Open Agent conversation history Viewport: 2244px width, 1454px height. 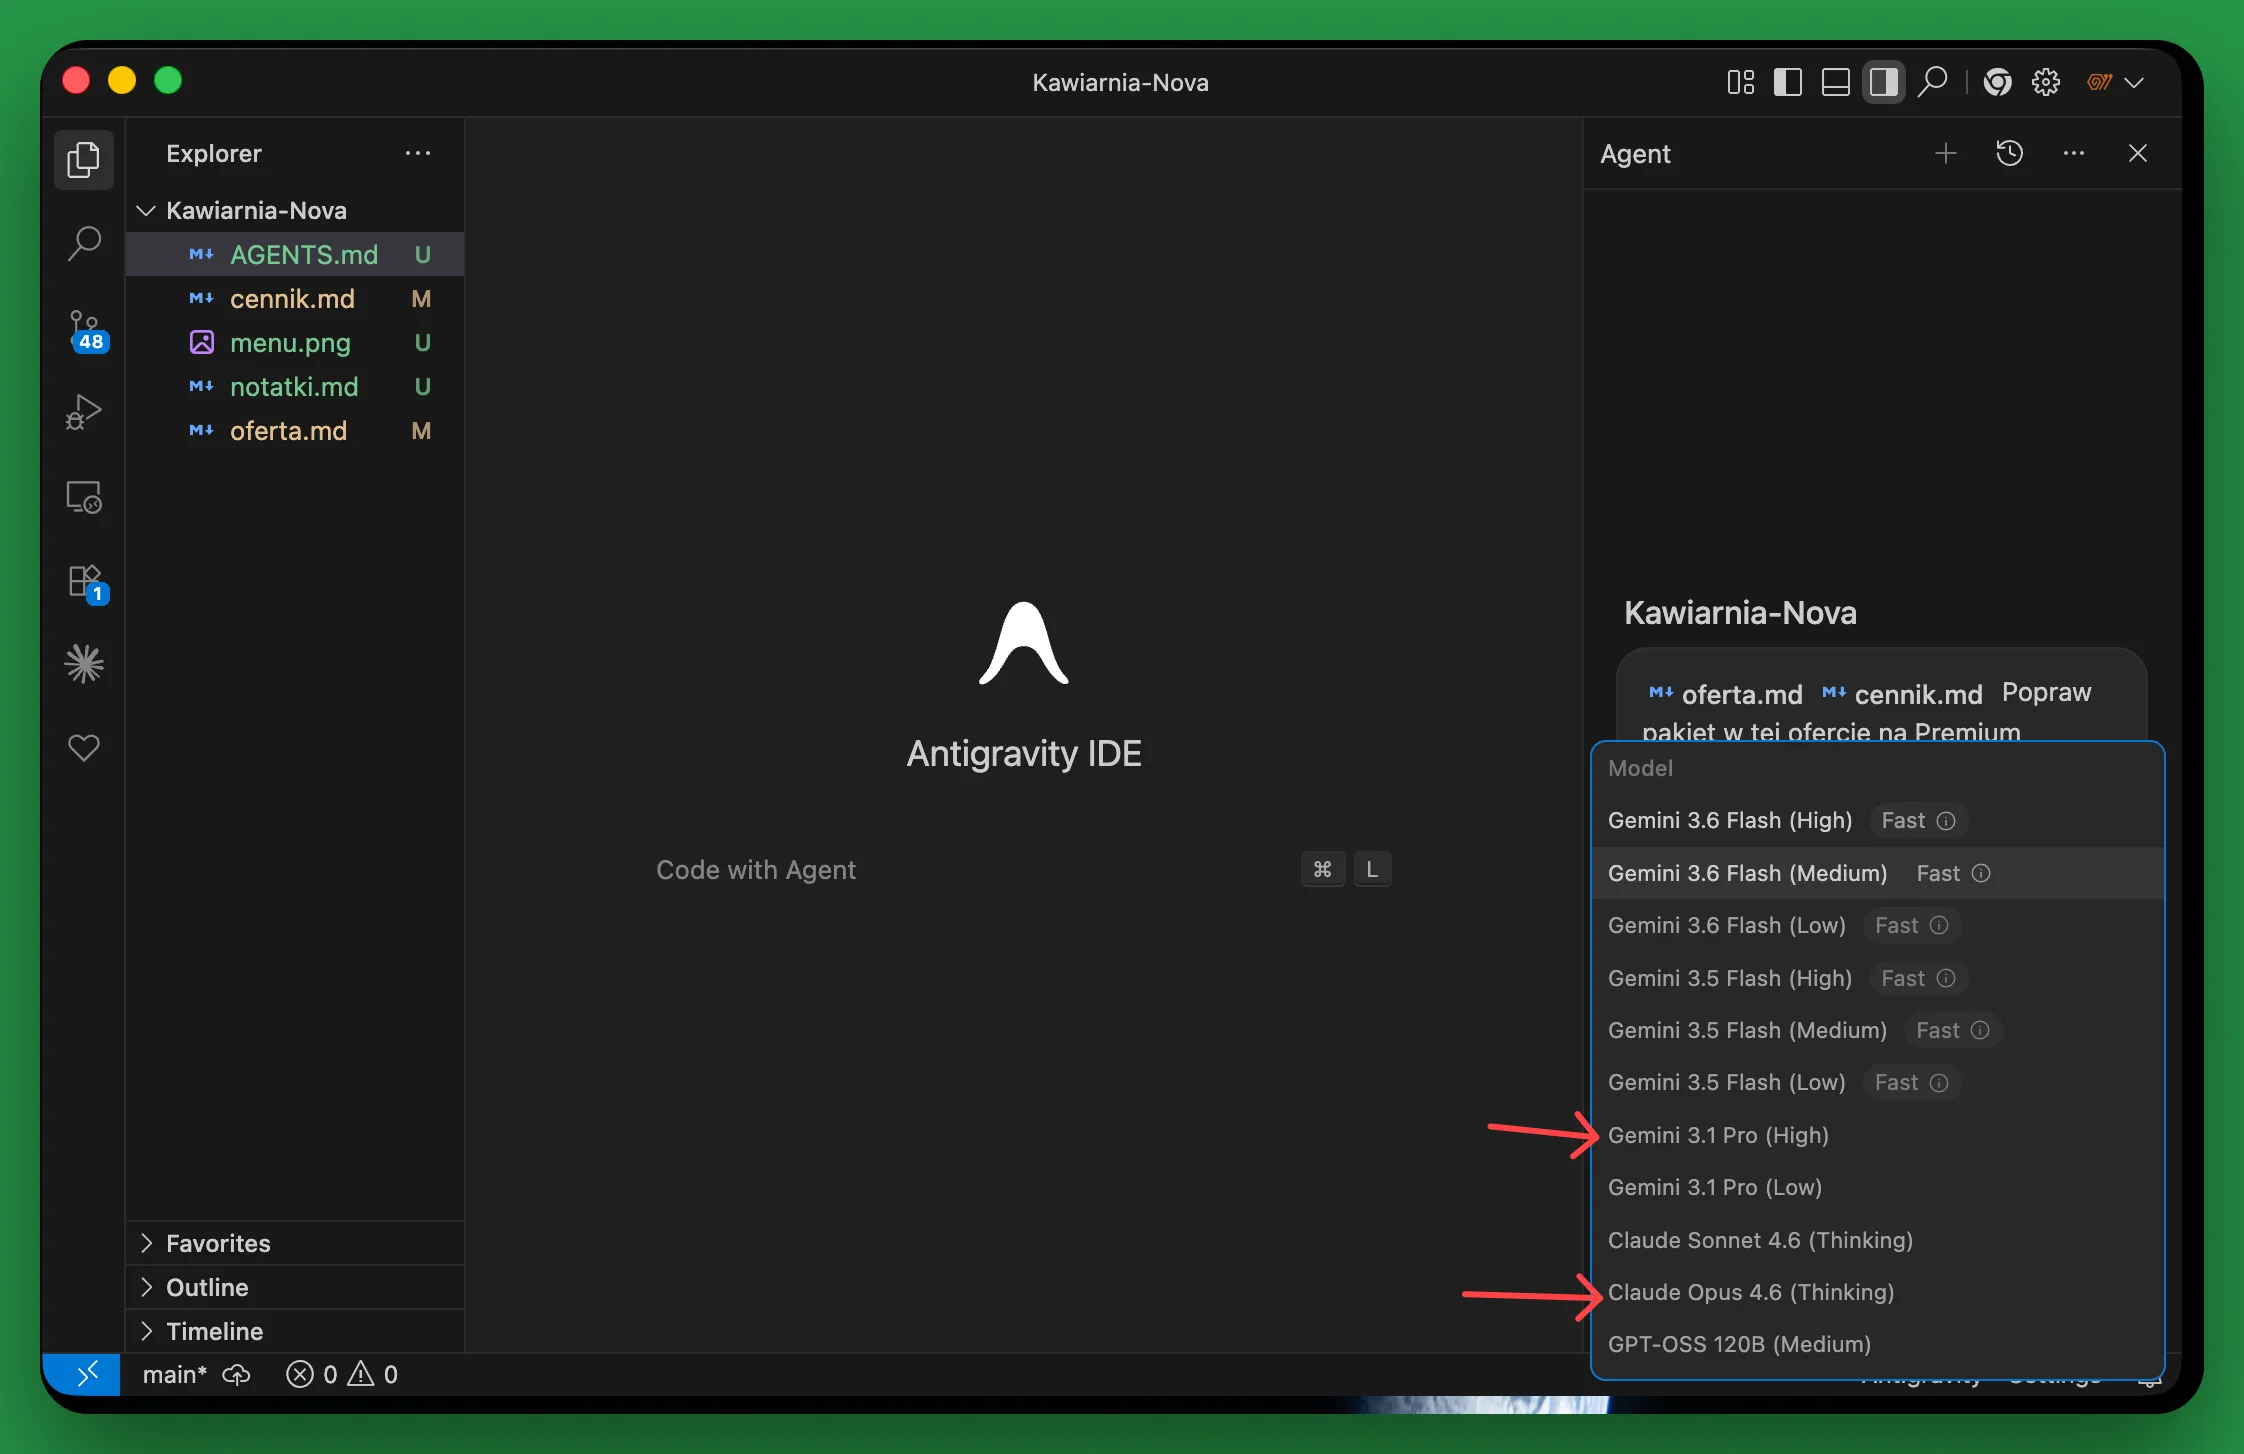point(2010,153)
